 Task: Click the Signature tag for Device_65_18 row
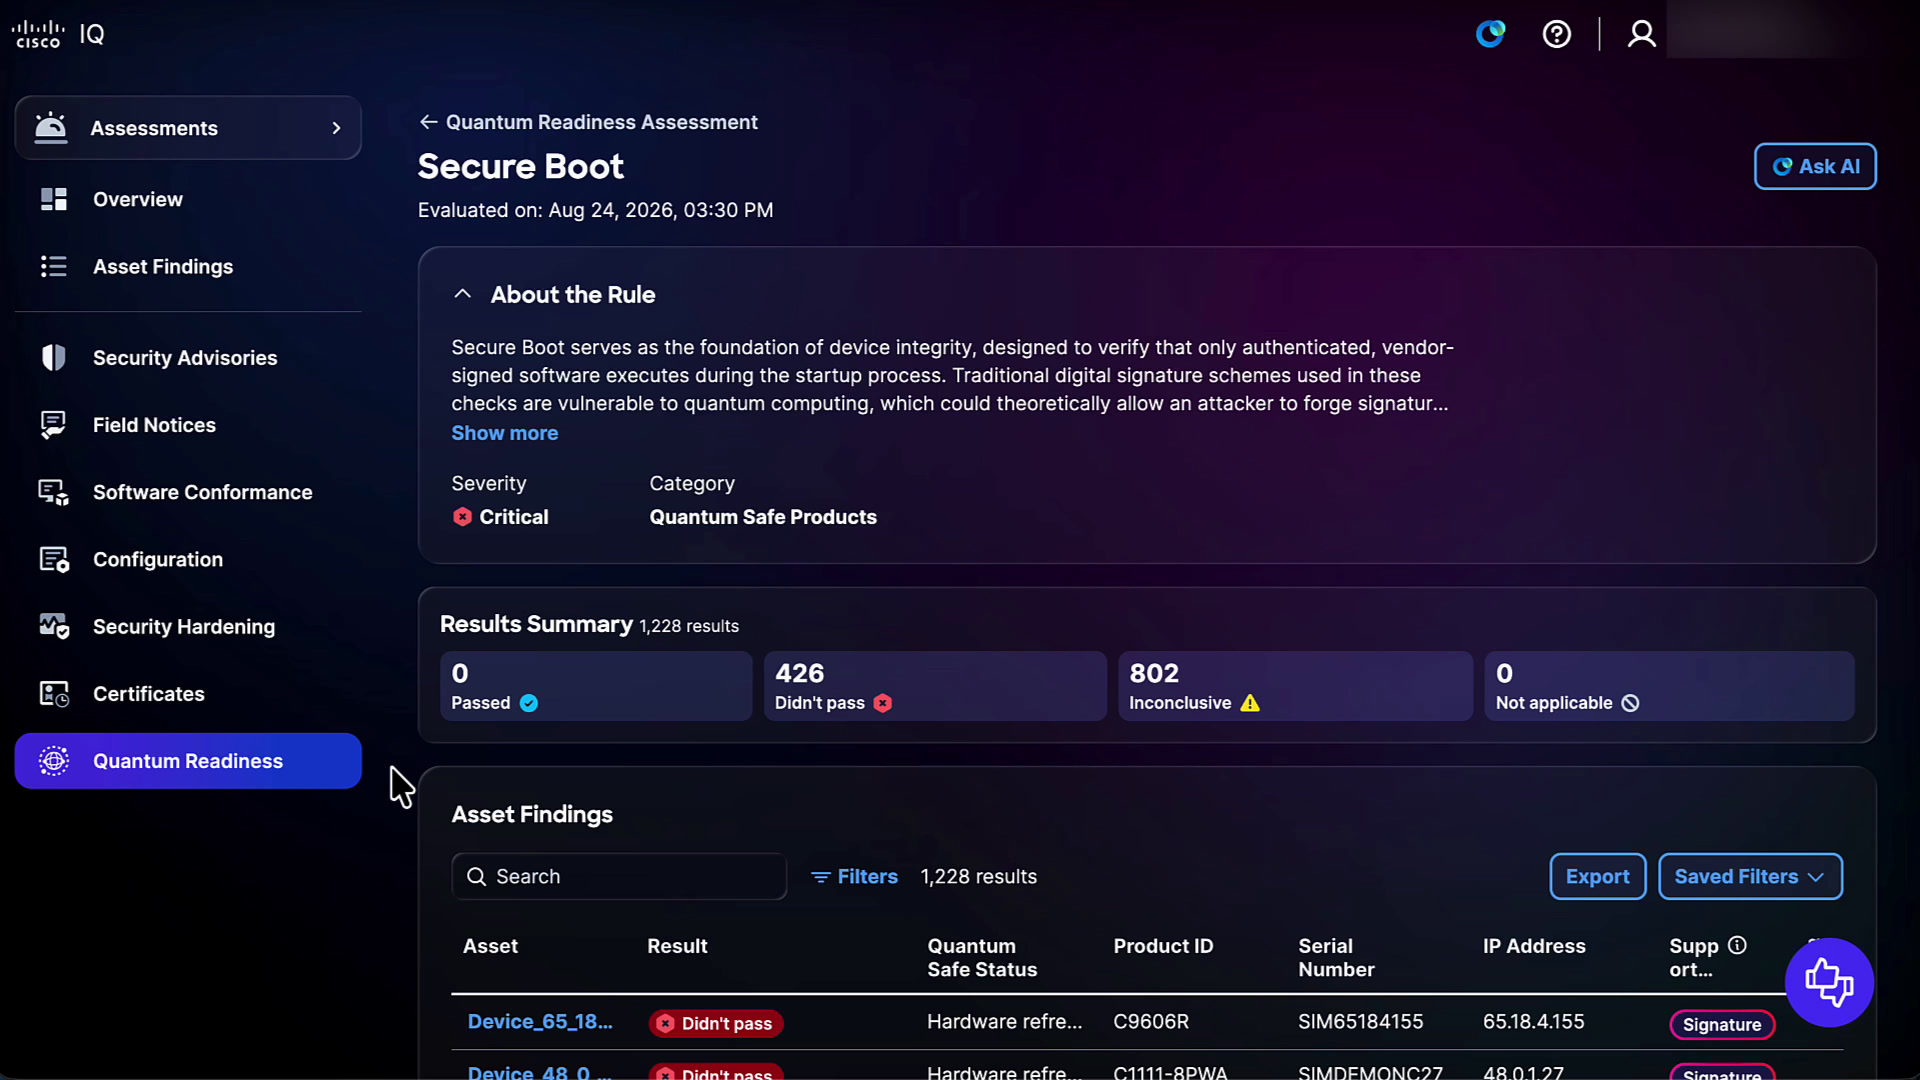(1721, 1024)
